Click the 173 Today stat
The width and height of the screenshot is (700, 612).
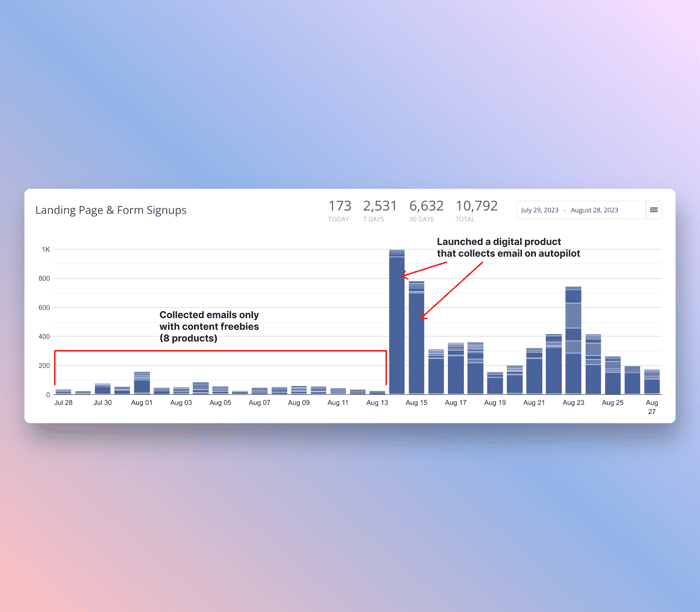click(339, 211)
